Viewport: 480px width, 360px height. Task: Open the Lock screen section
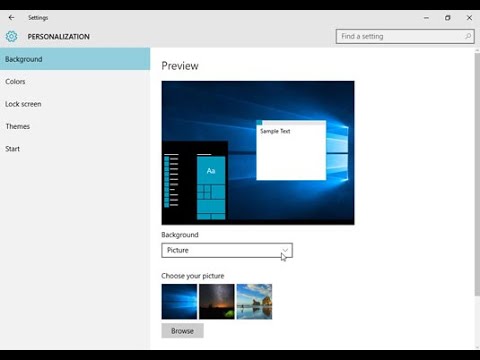(x=75, y=104)
